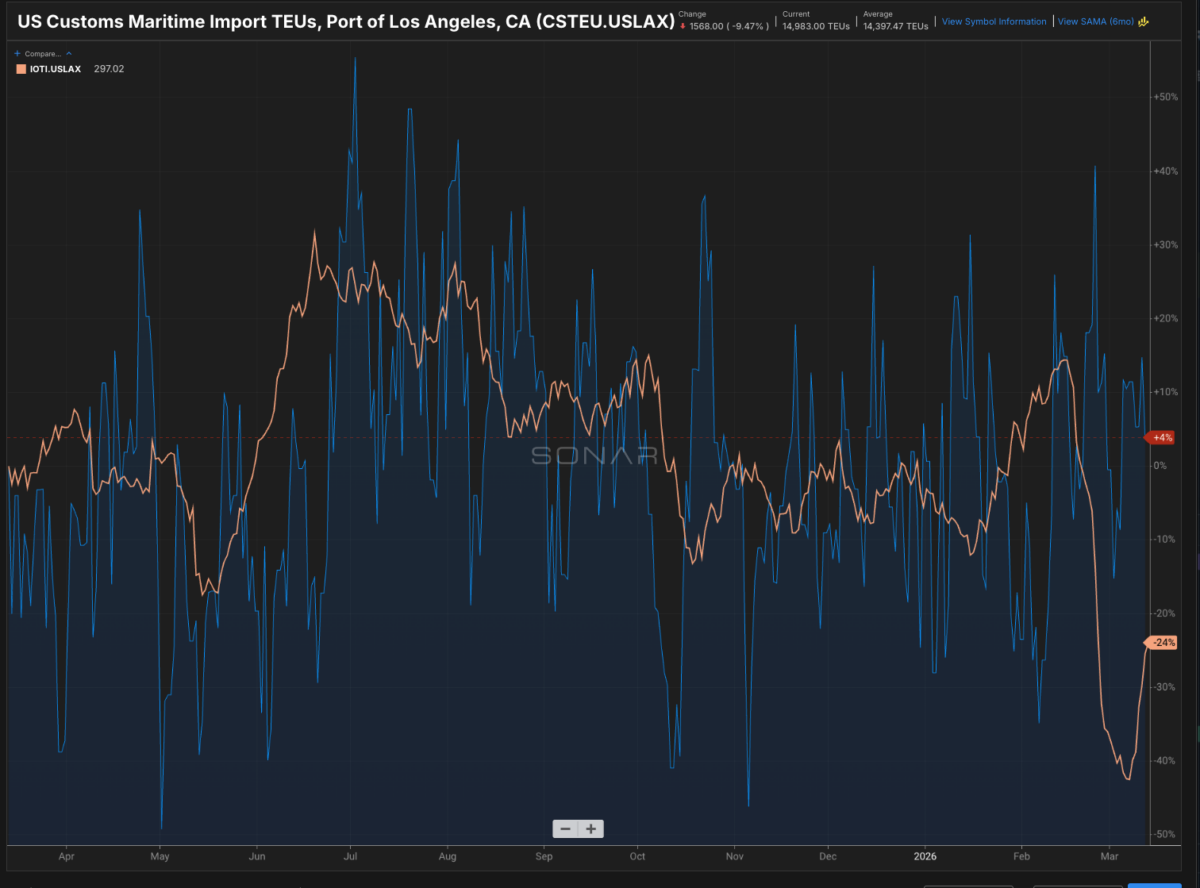Click the zoom out minus button
The width and height of the screenshot is (1200, 888).
566,828
